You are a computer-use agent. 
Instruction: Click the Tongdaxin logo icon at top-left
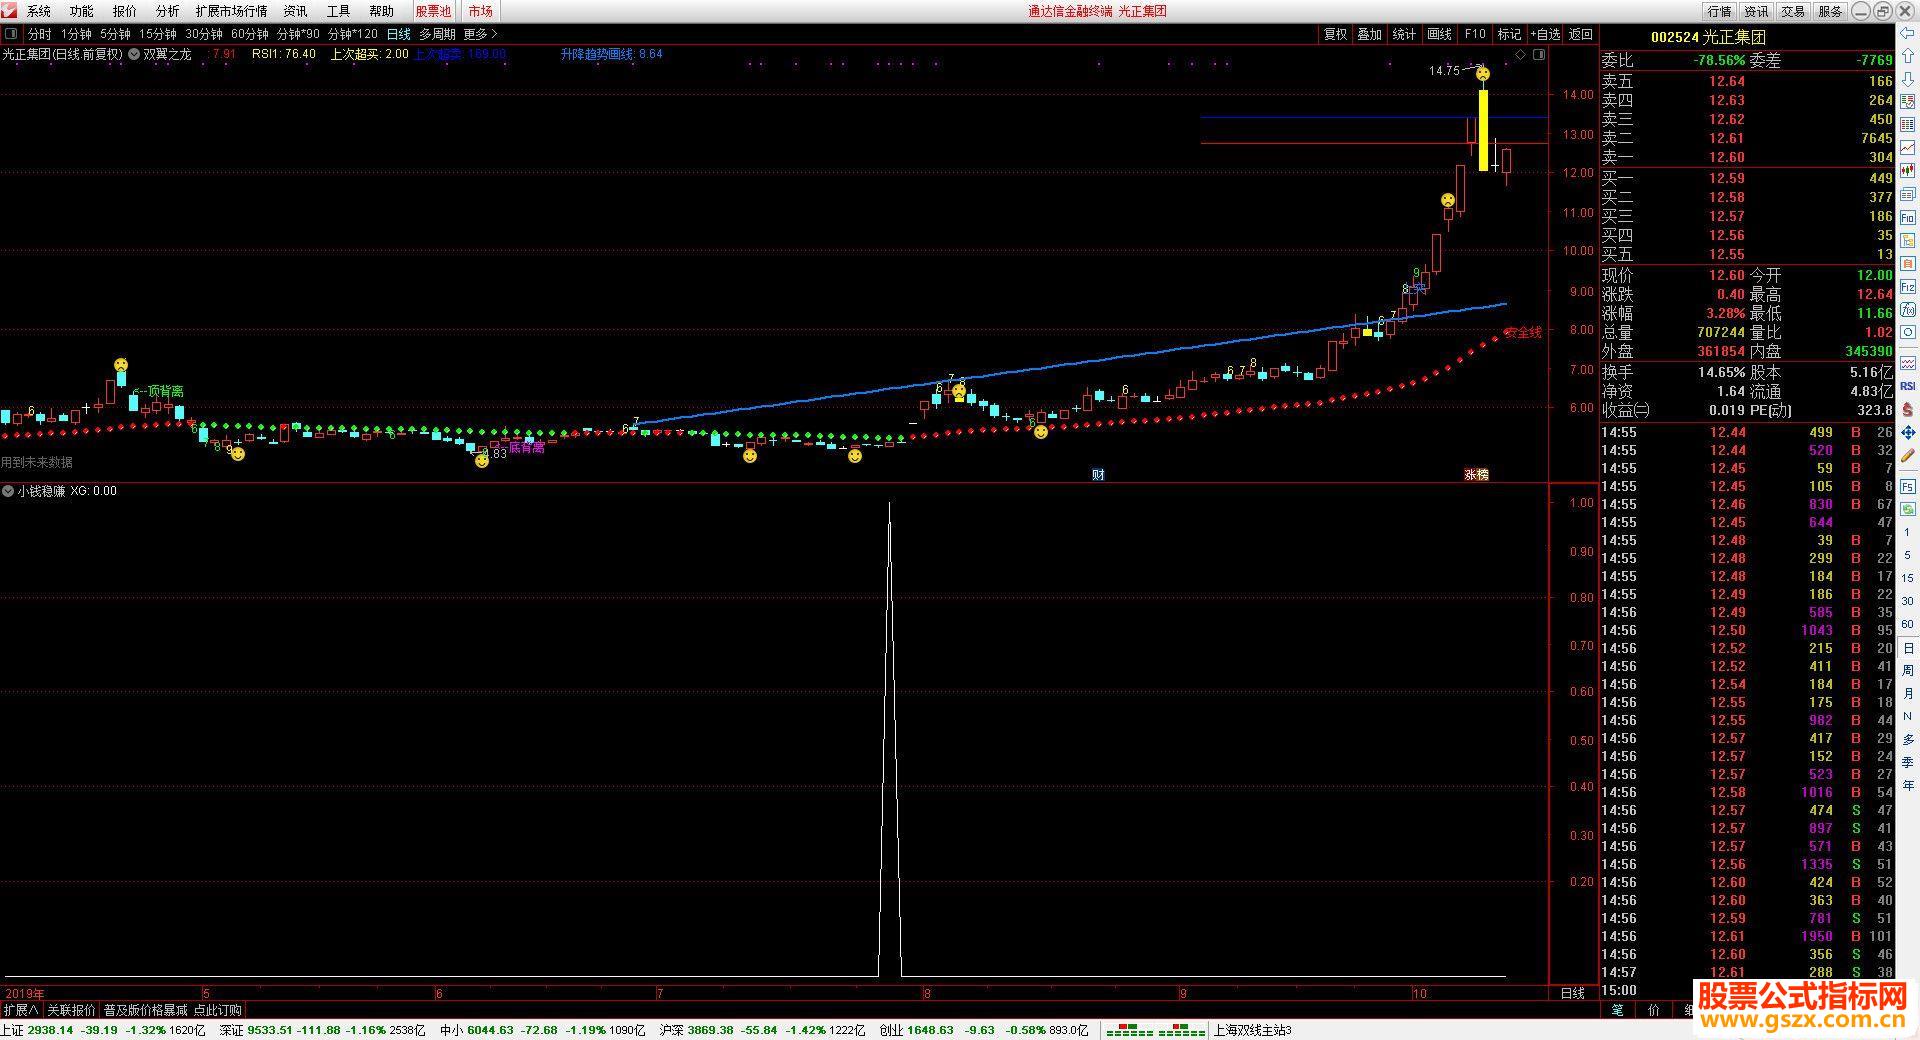pos(11,11)
